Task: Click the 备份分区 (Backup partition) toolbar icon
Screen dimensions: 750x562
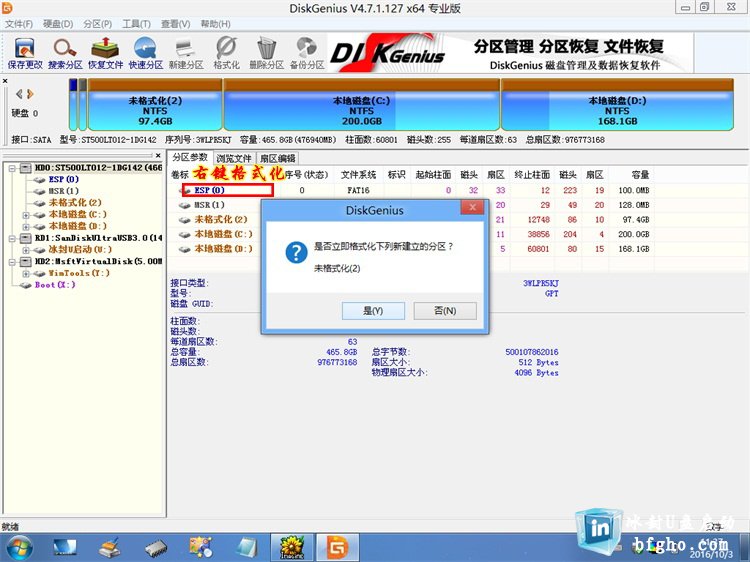Action: point(307,53)
